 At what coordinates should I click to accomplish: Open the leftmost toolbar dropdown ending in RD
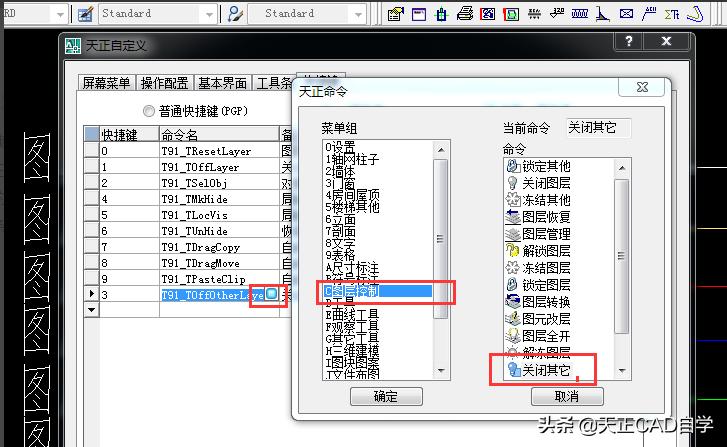click(x=60, y=14)
